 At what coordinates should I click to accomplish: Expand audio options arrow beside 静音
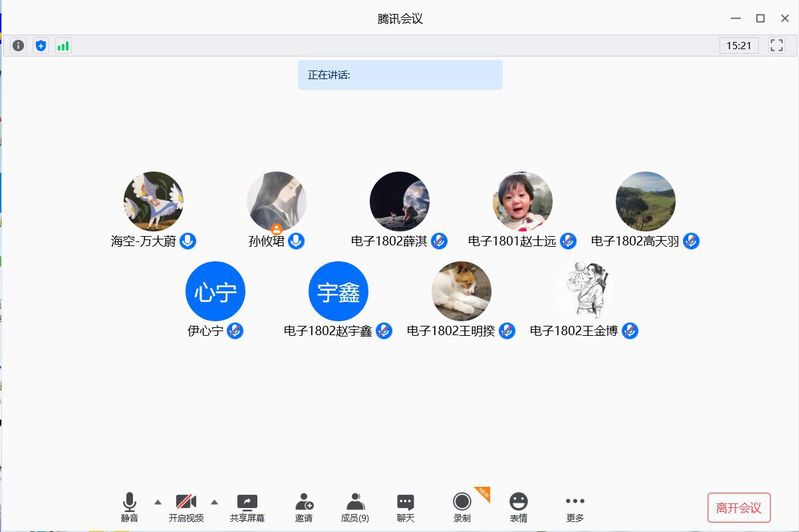click(x=158, y=502)
